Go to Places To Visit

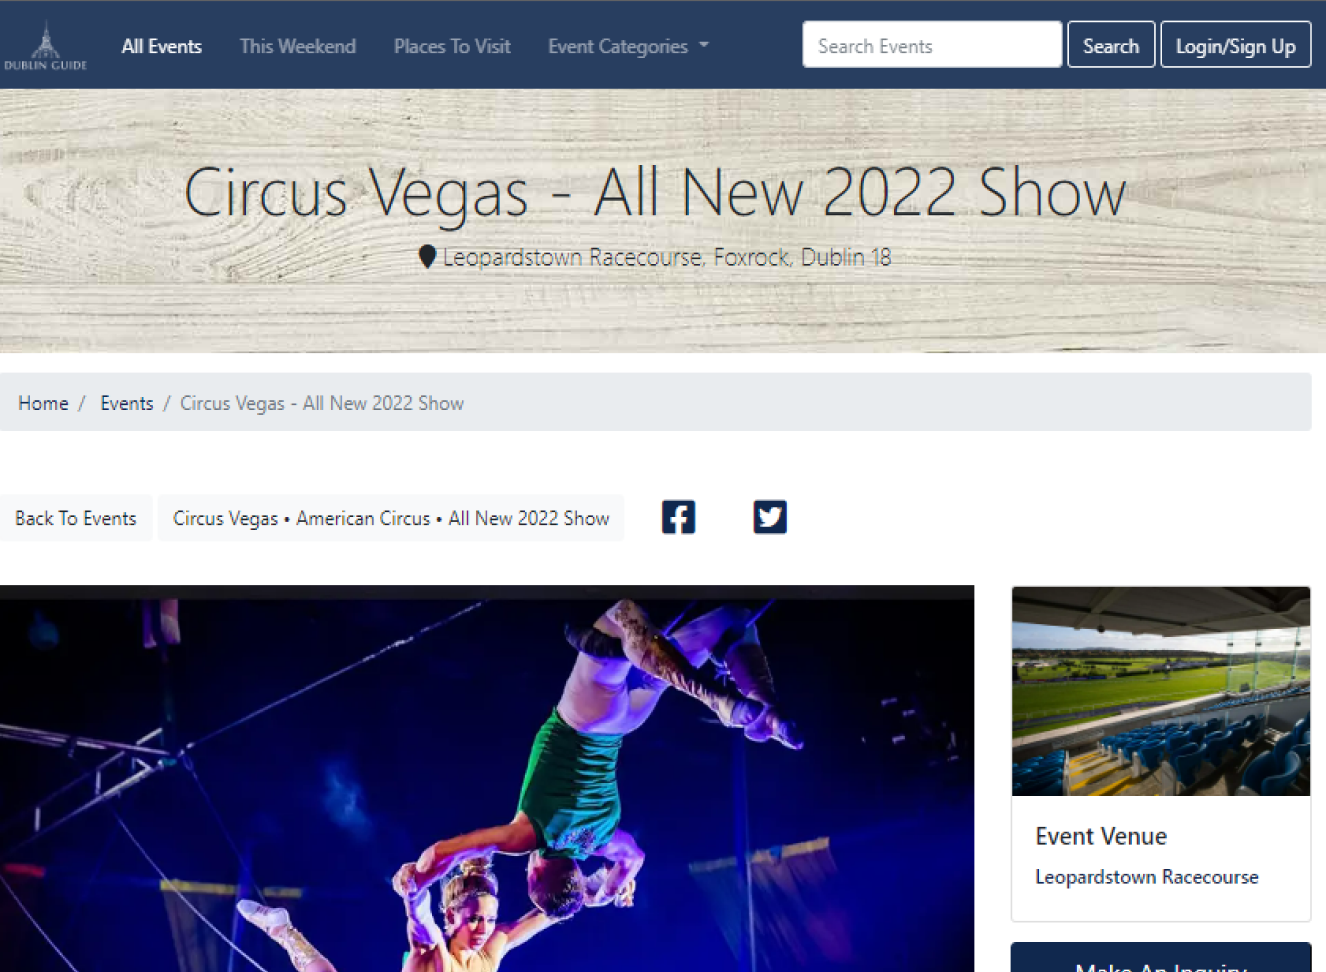pyautogui.click(x=452, y=46)
